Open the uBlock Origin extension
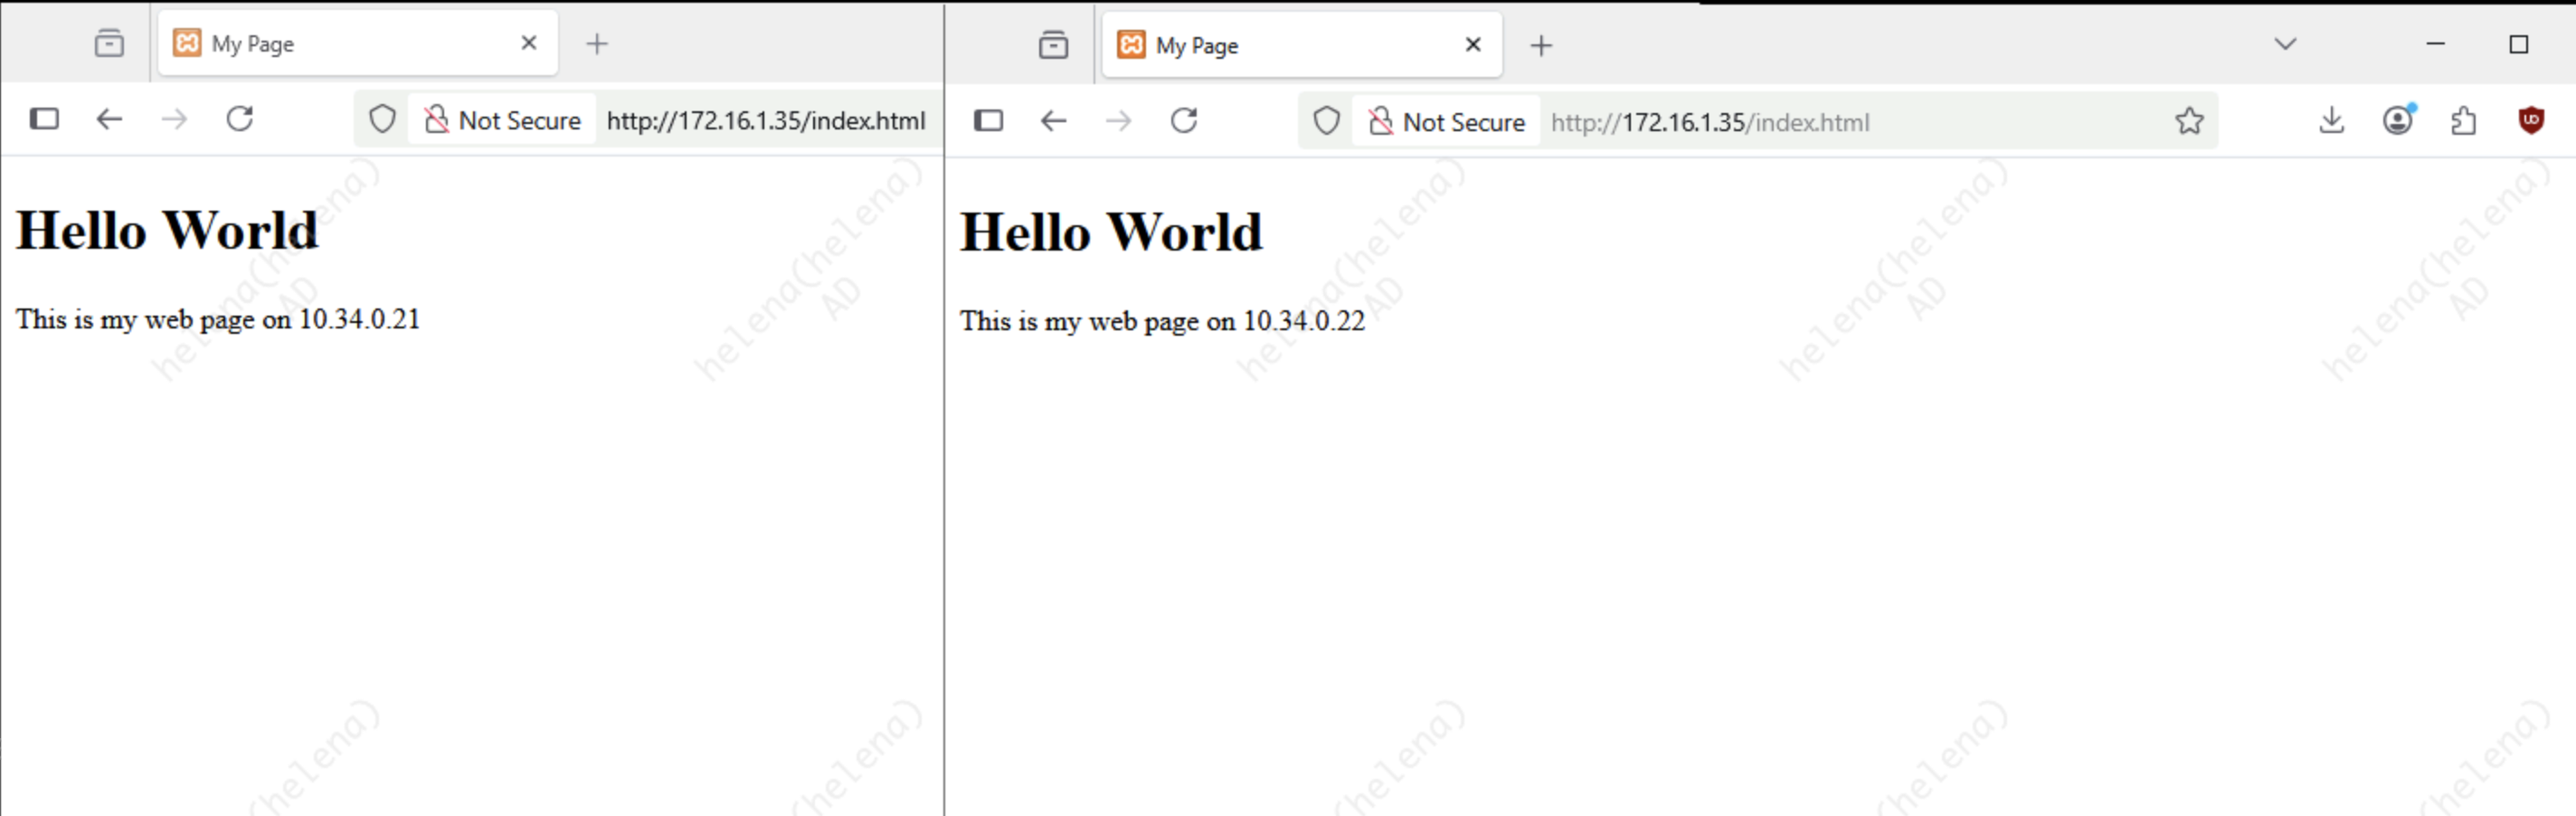The height and width of the screenshot is (816, 2576). (2530, 121)
